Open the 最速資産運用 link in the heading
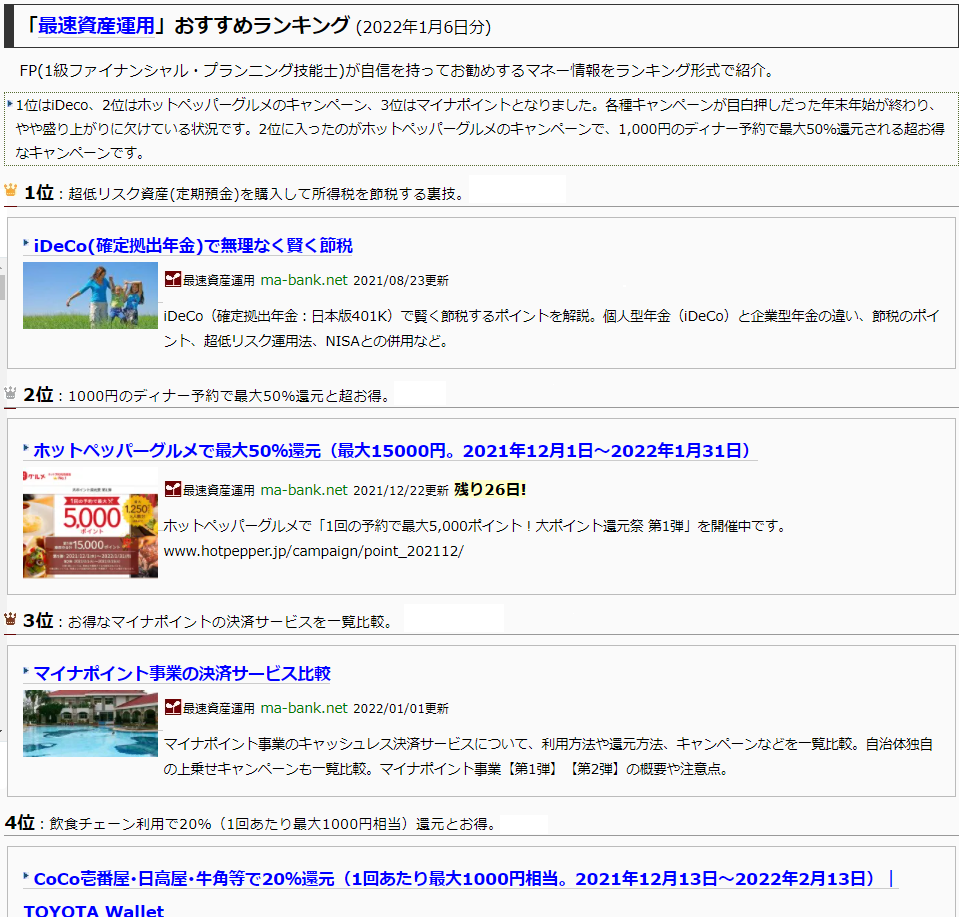Screen dimensions: 959x917 pos(96,26)
